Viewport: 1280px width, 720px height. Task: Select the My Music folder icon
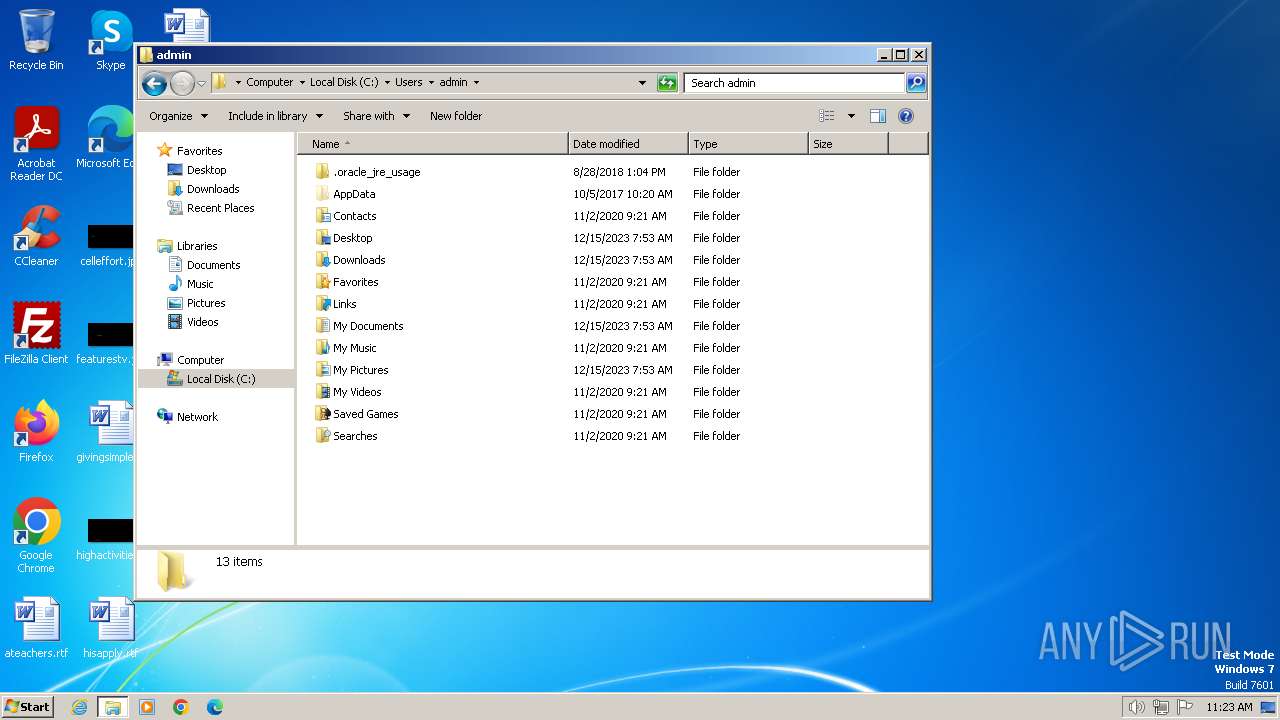click(322, 348)
